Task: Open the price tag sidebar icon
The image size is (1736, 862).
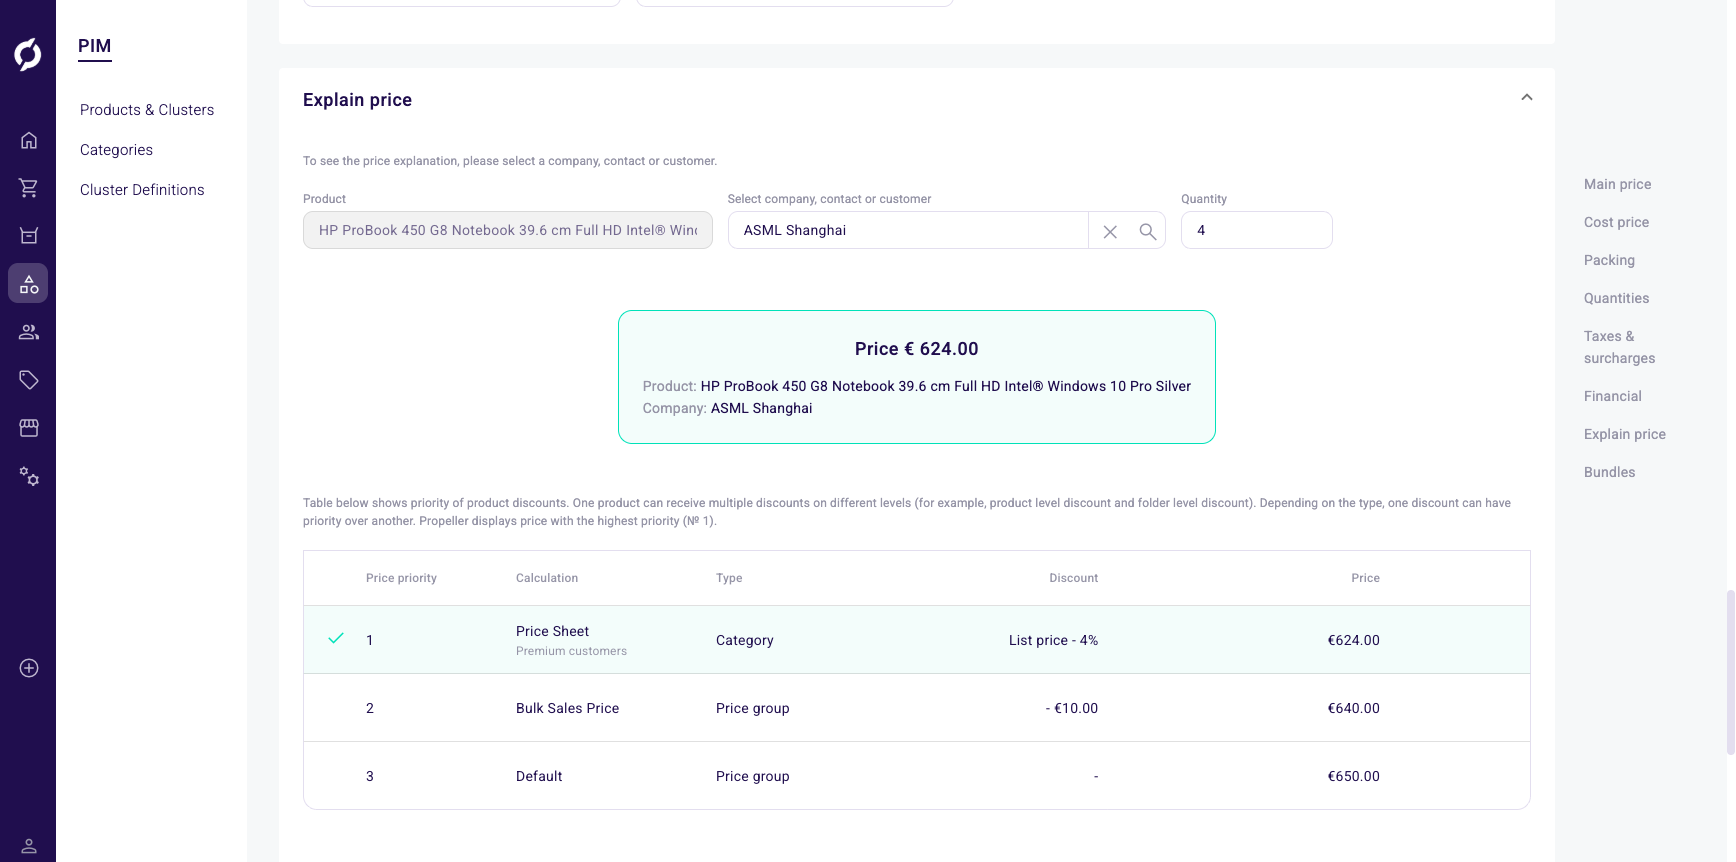Action: tap(29, 380)
